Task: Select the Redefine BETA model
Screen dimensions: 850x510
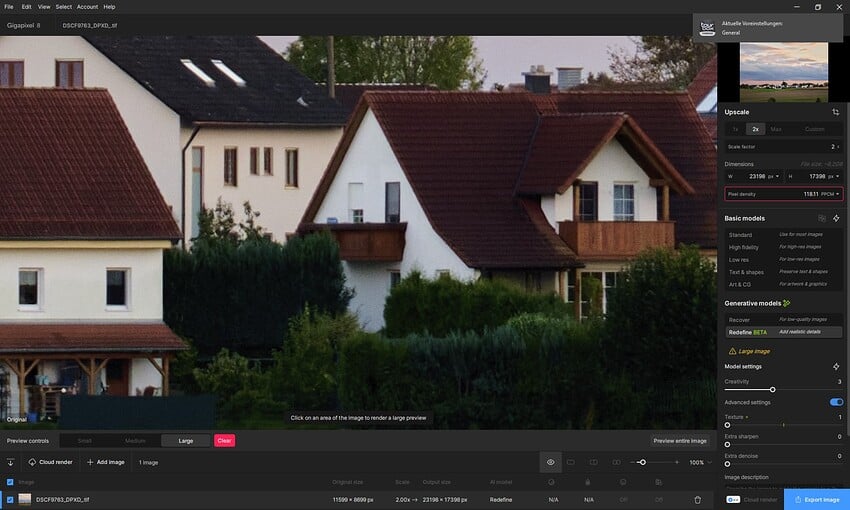Action: coord(784,332)
